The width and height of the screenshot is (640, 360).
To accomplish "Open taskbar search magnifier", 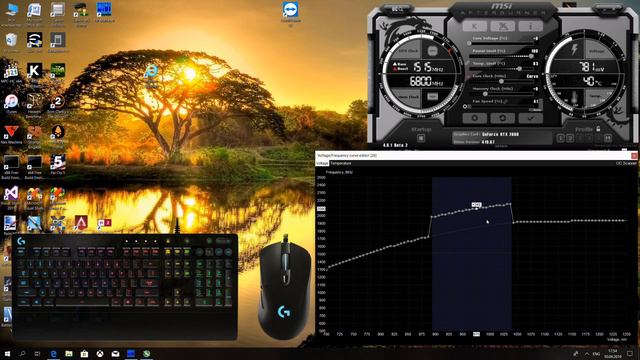I will (x=22, y=353).
